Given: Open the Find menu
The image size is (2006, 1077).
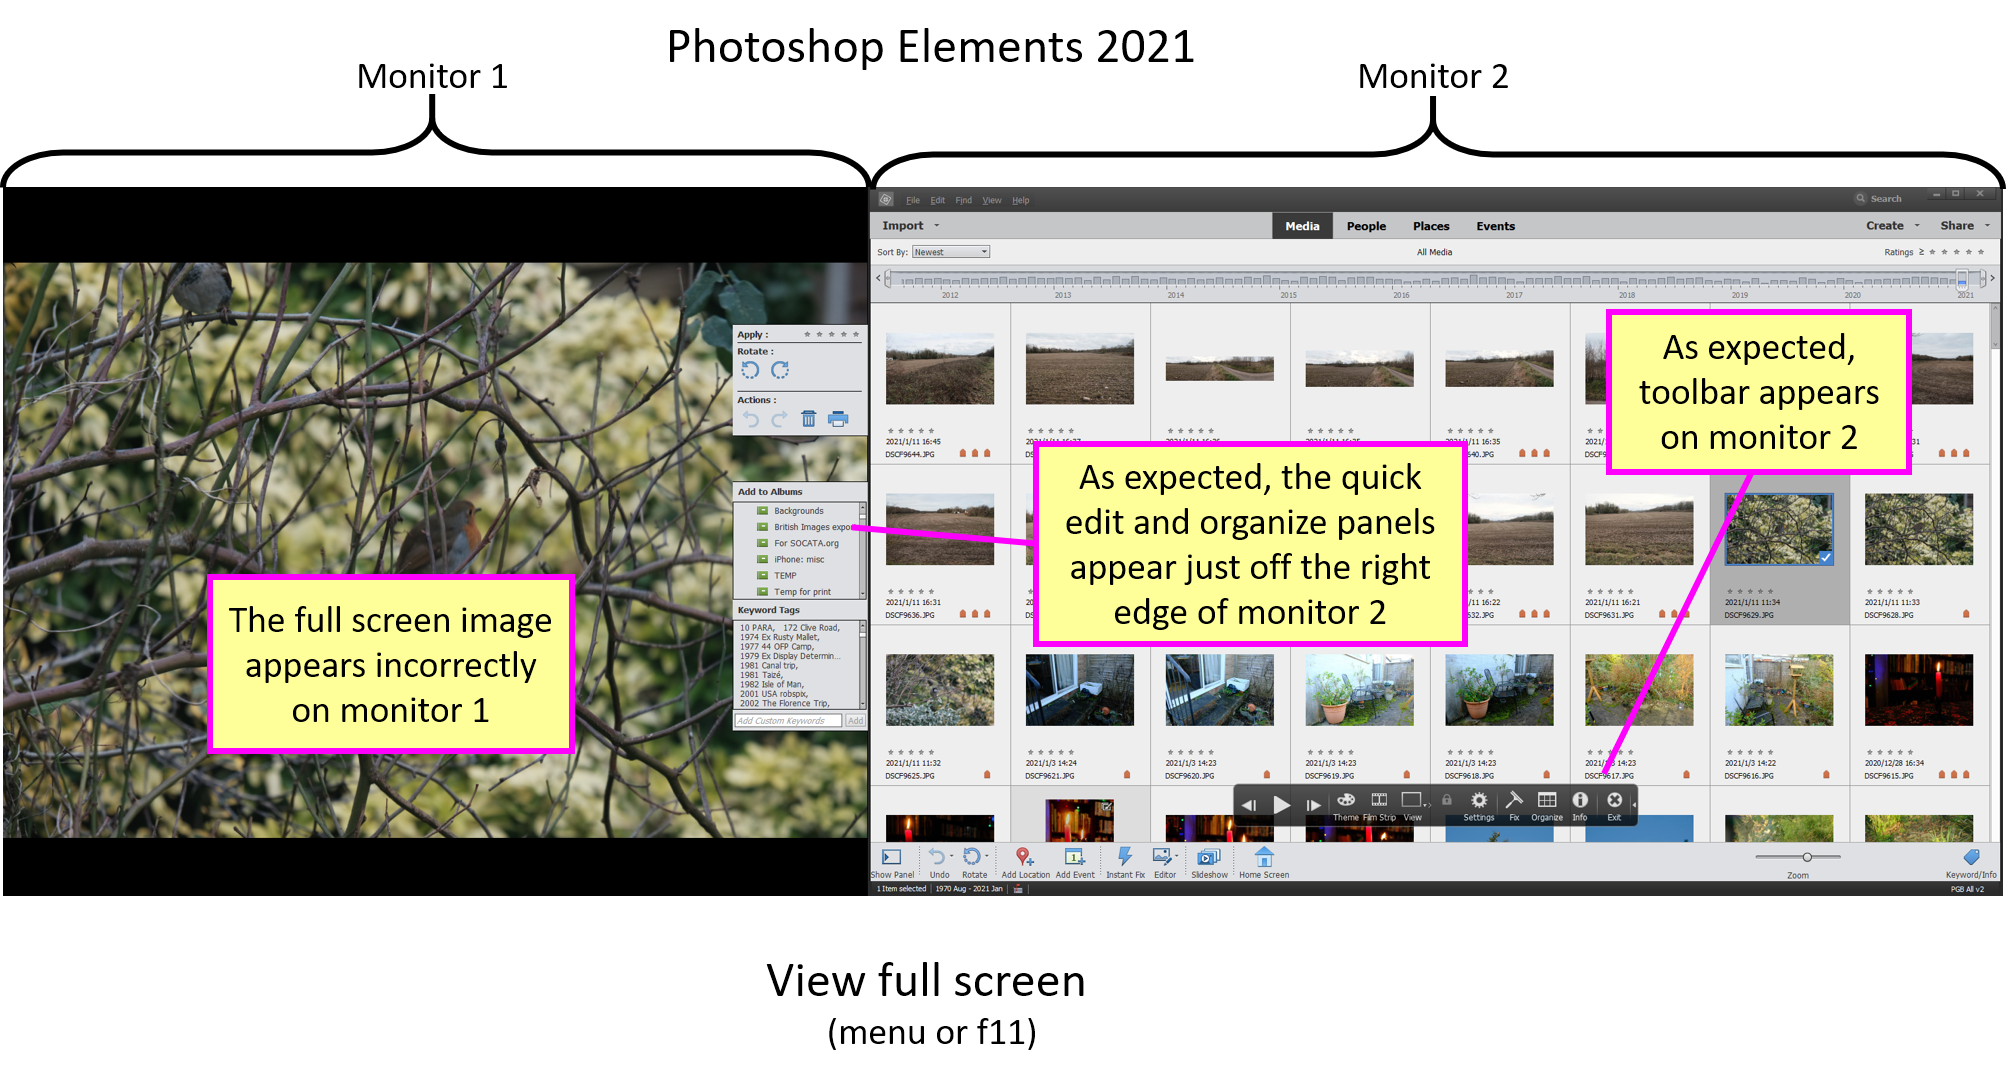Looking at the screenshot, I should coord(963,200).
